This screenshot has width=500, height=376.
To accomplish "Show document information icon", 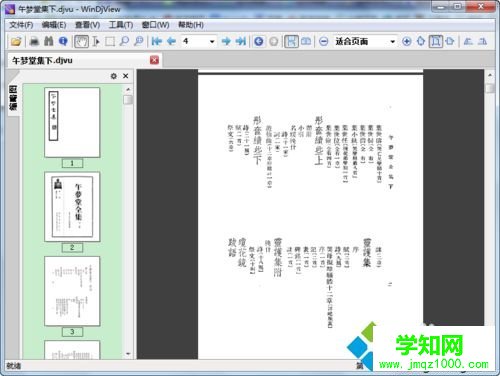I will pyautogui.click(x=63, y=41).
